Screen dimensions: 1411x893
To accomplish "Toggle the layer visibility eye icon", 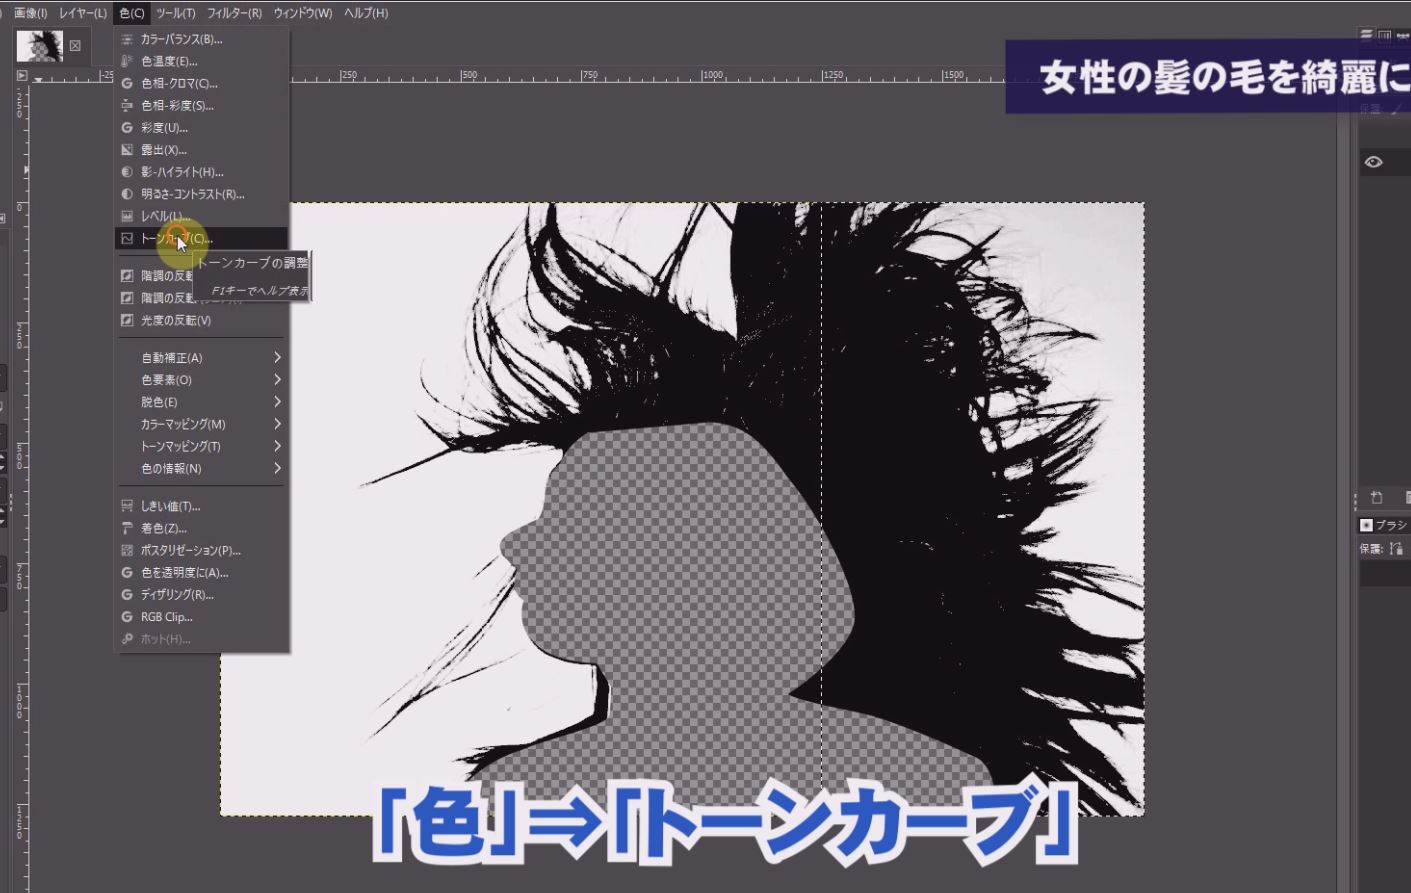I will click(x=1373, y=162).
